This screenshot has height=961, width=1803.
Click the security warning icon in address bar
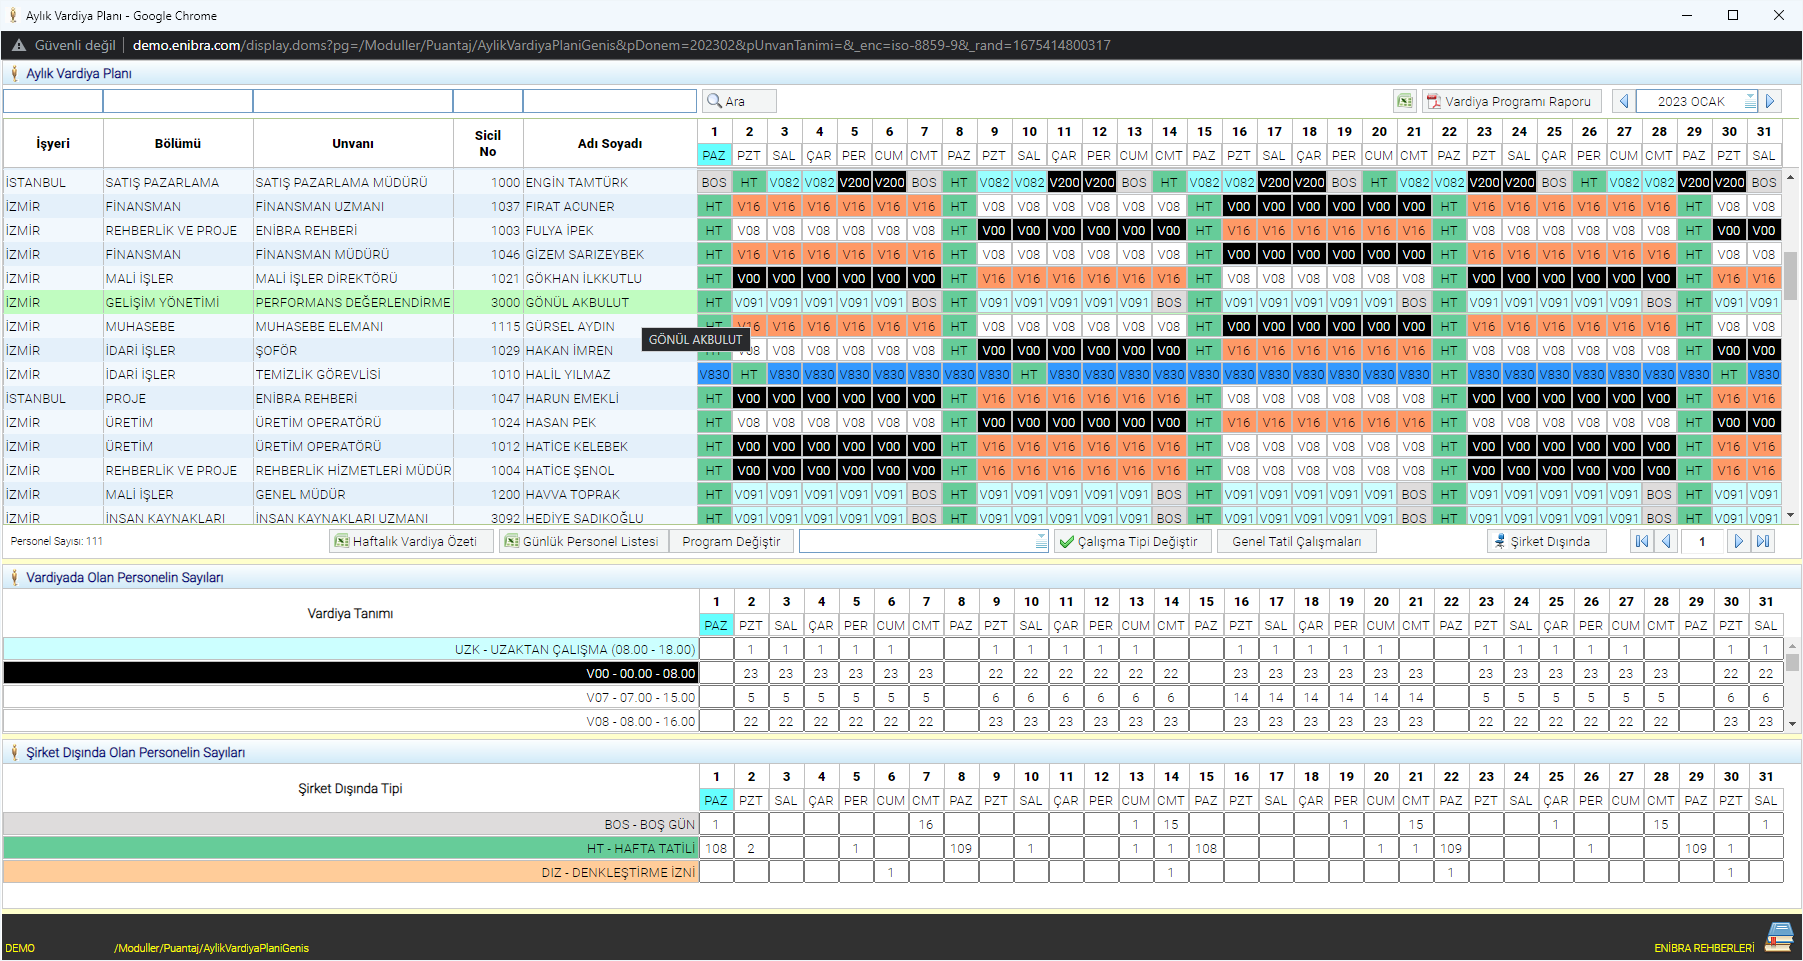[x=18, y=45]
